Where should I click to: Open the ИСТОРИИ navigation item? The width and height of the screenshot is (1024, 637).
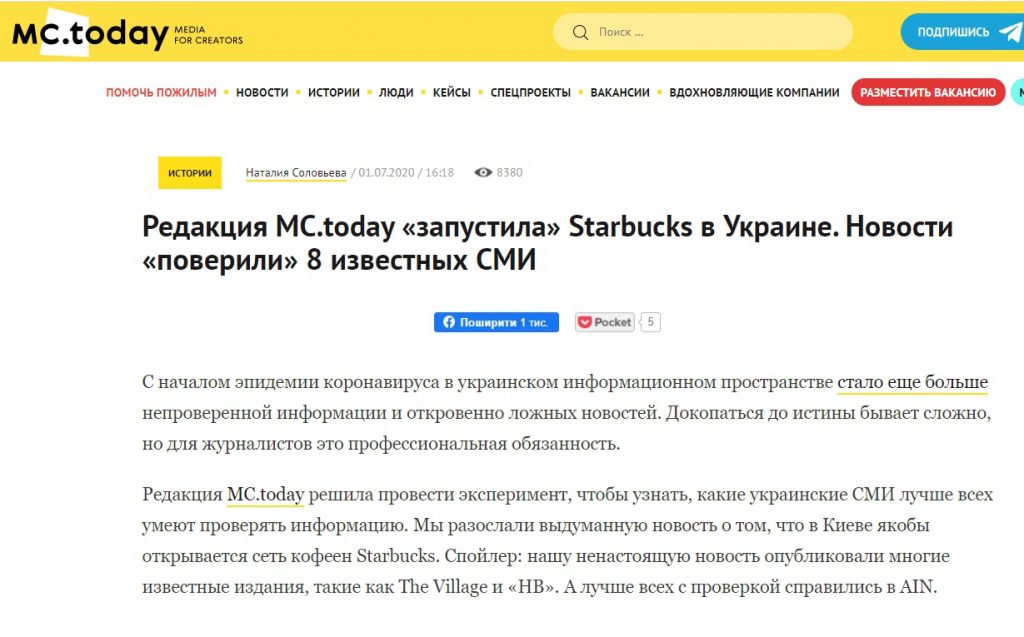click(x=334, y=93)
